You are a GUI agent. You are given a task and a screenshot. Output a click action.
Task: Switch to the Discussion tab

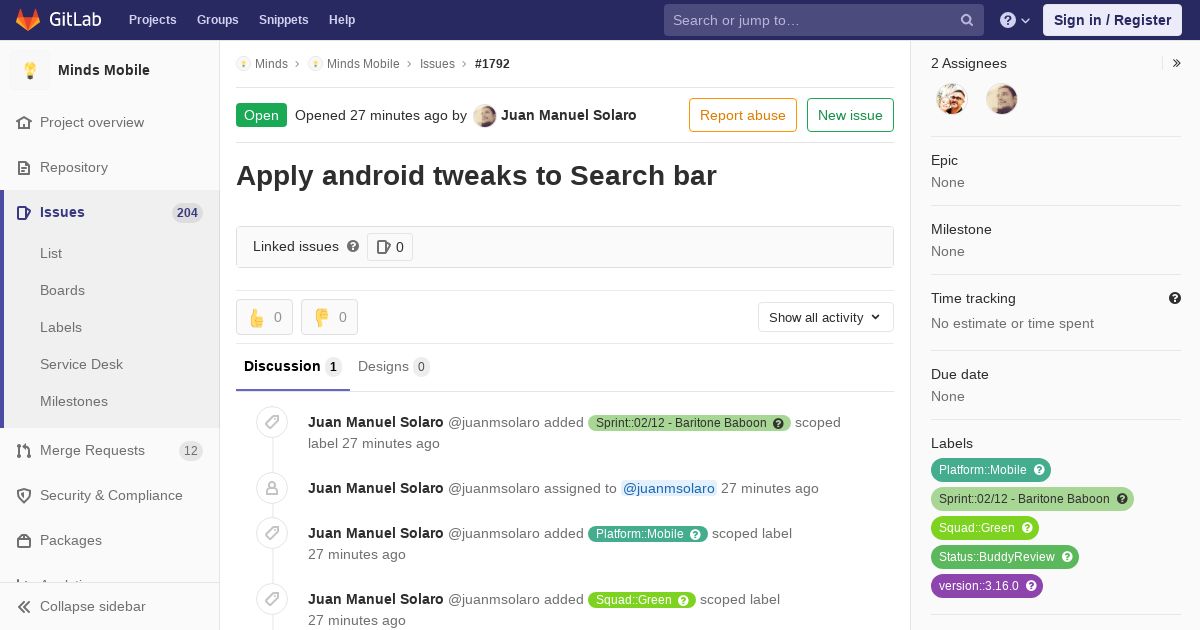coord(293,366)
